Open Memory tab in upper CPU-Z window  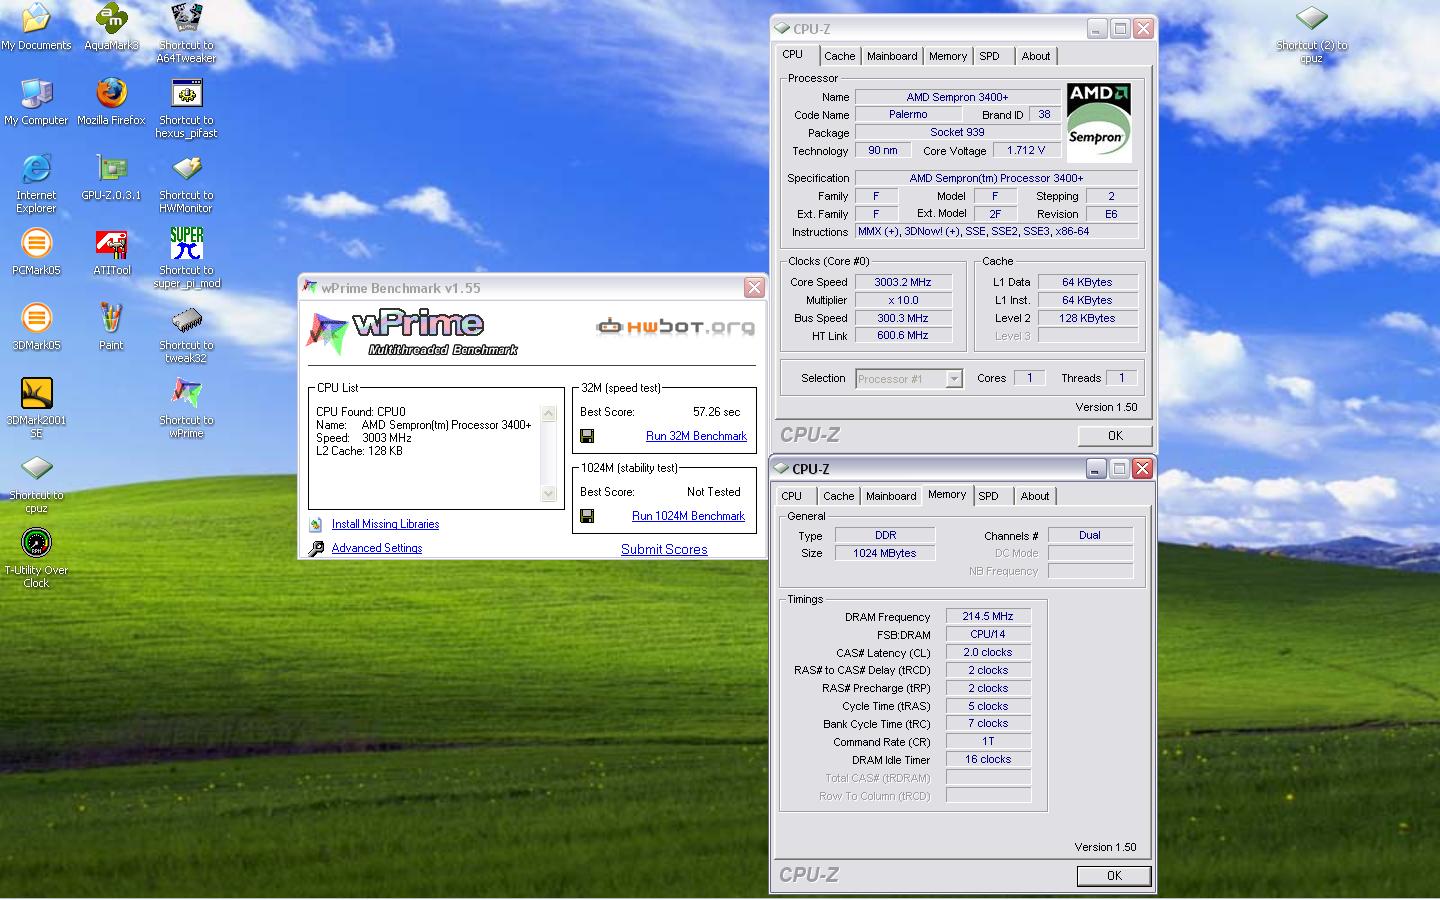pyautogui.click(x=947, y=56)
